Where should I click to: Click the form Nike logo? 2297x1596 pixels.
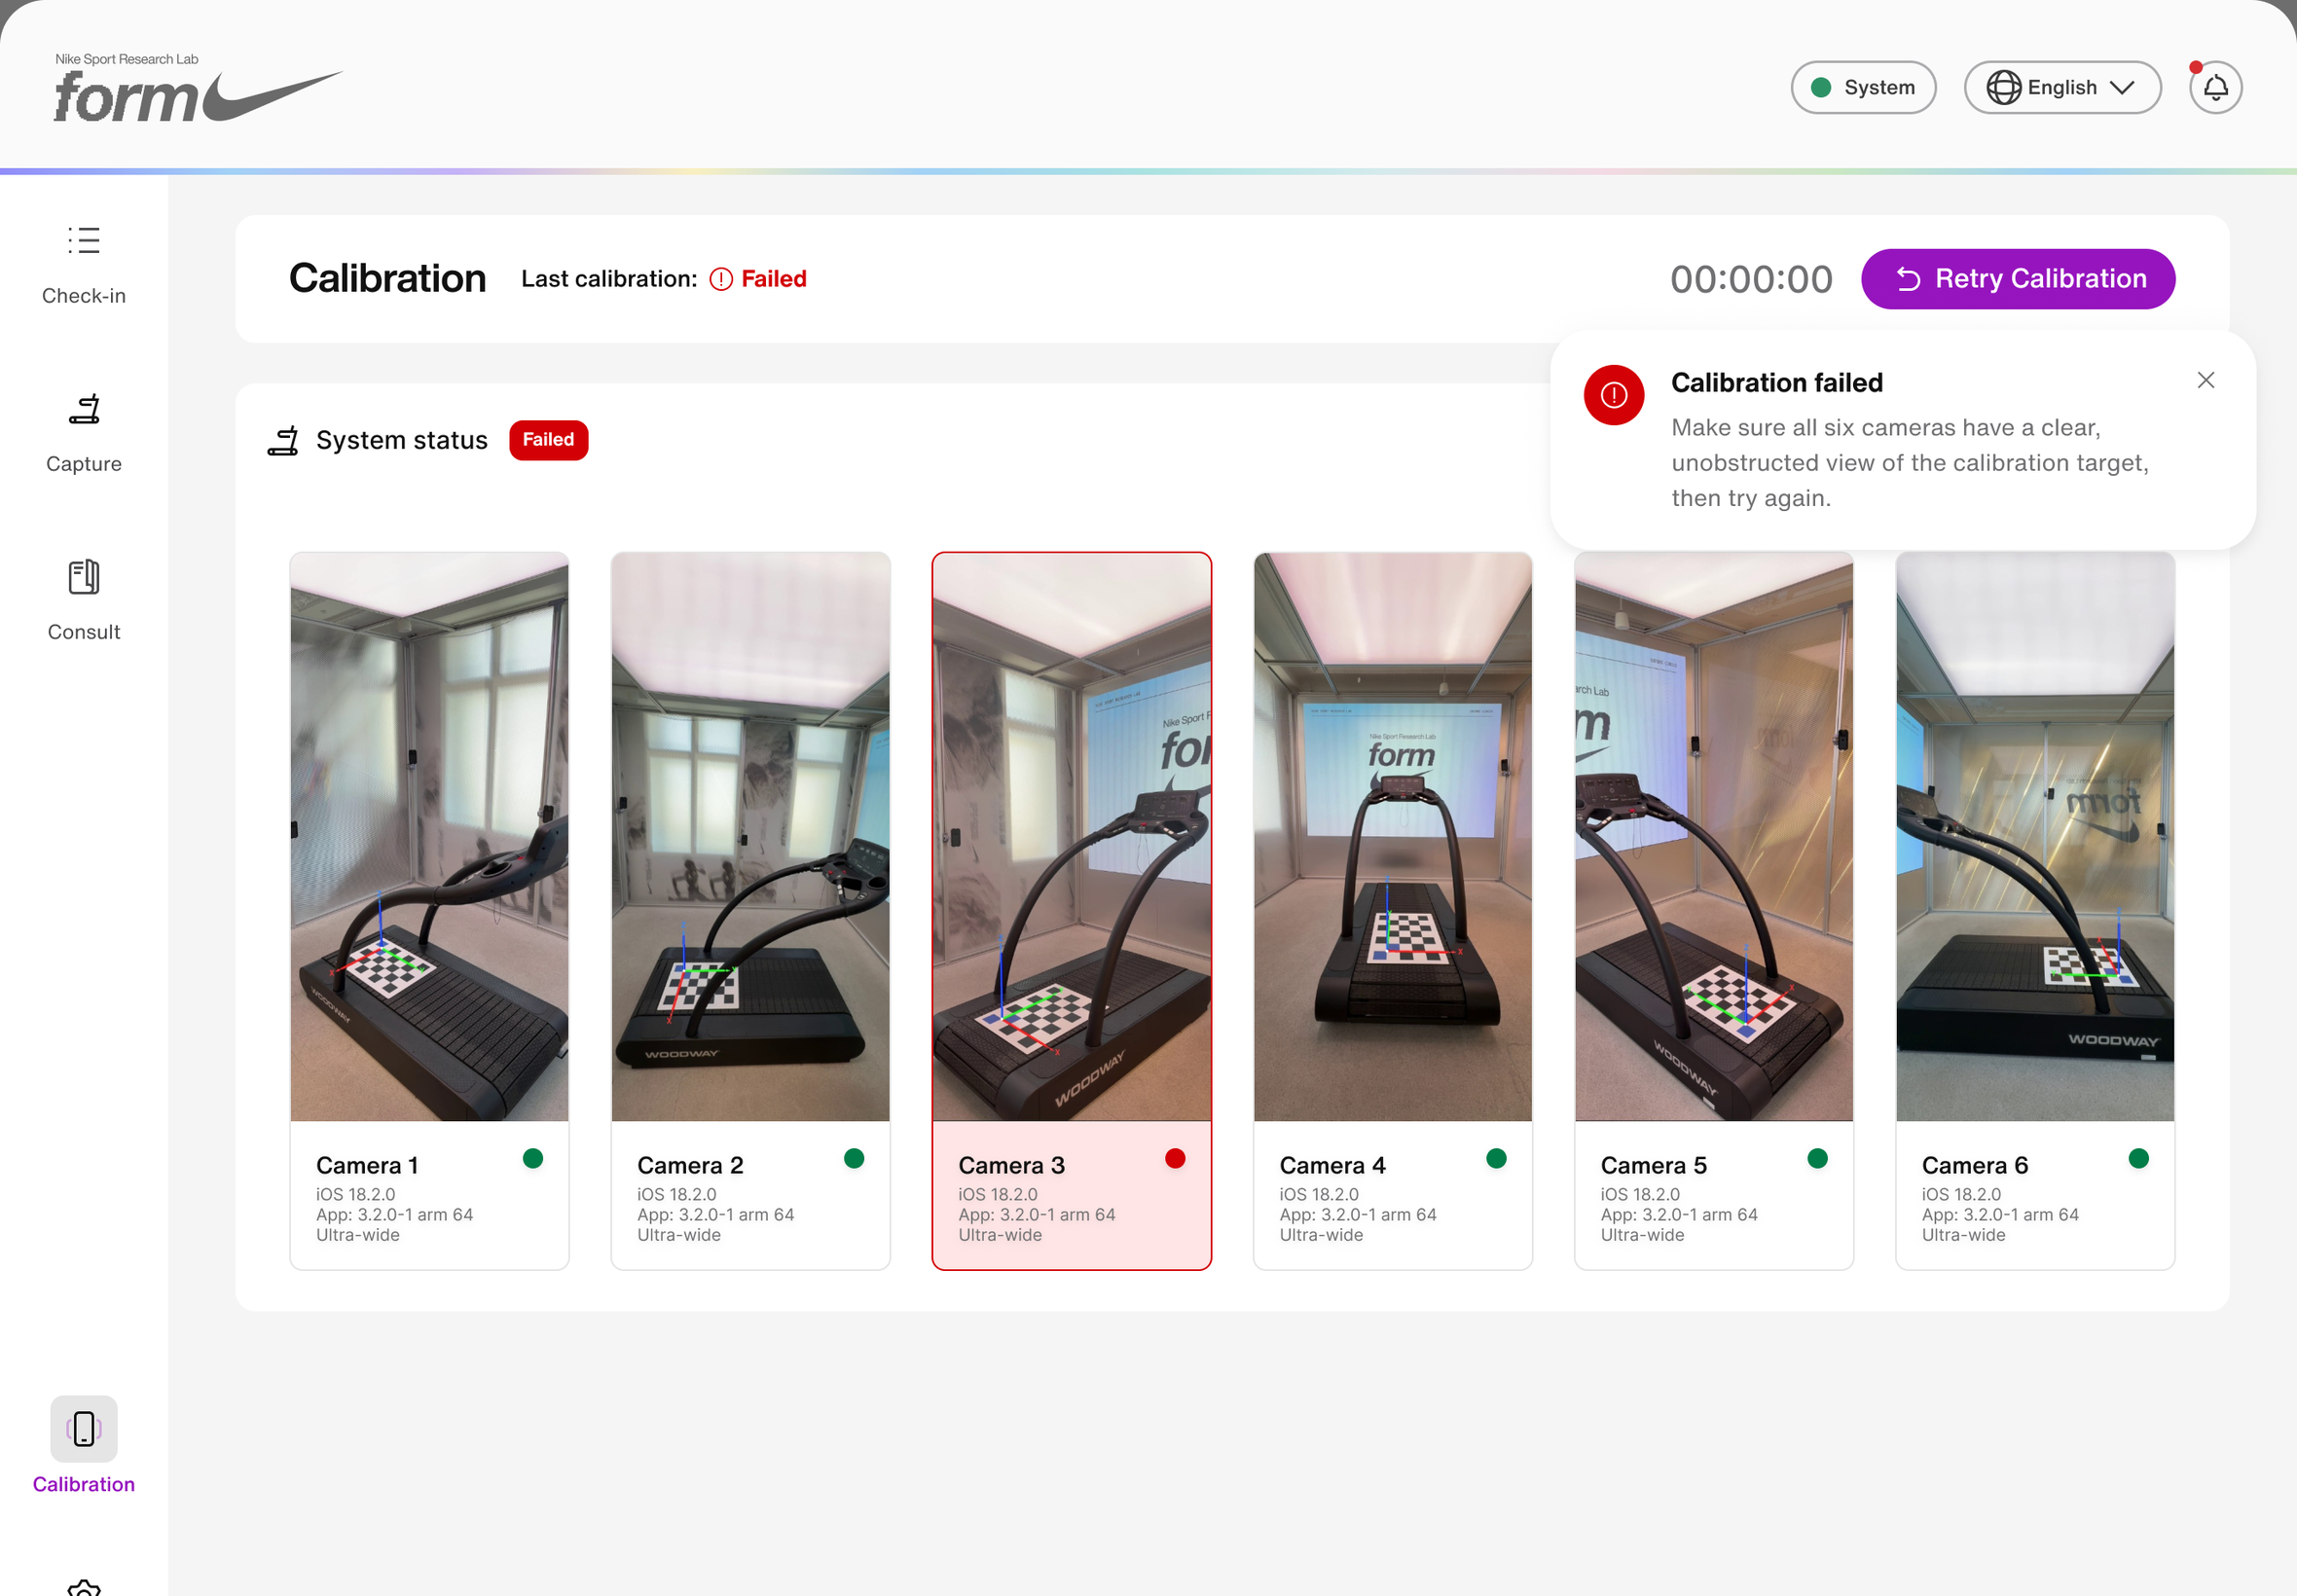click(198, 89)
